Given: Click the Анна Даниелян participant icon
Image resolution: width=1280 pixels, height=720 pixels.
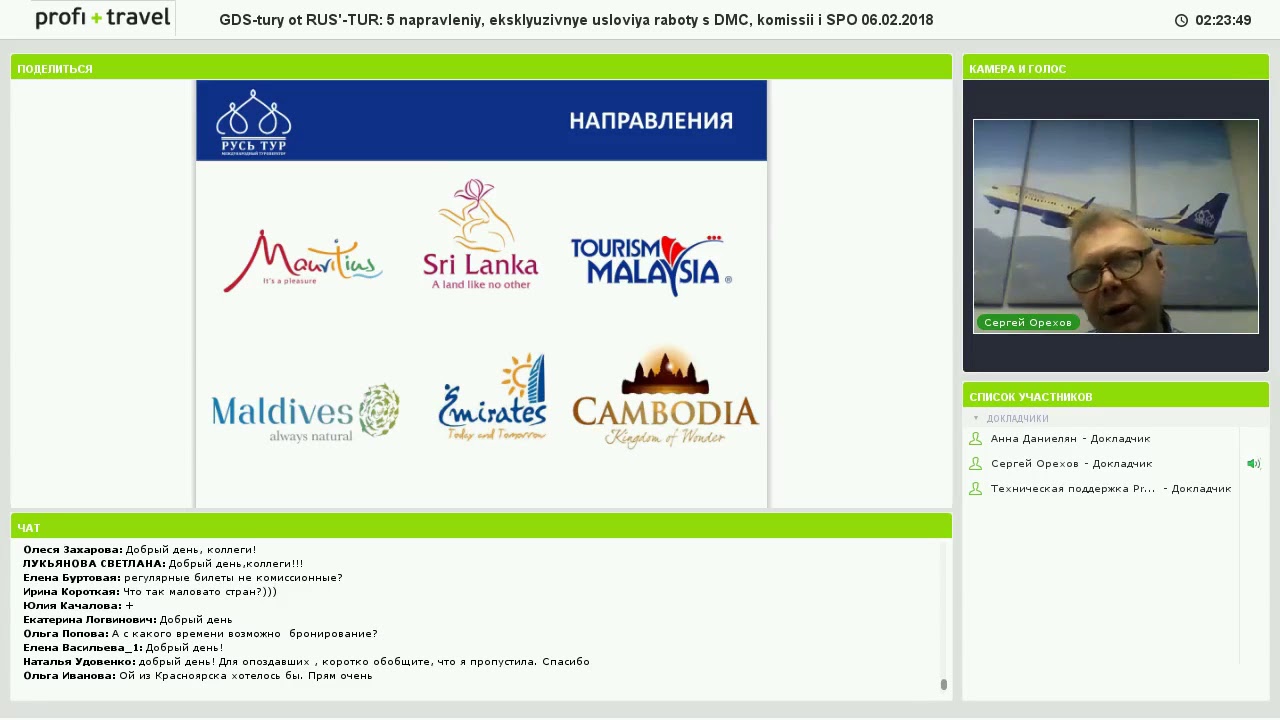Looking at the screenshot, I should coord(975,439).
